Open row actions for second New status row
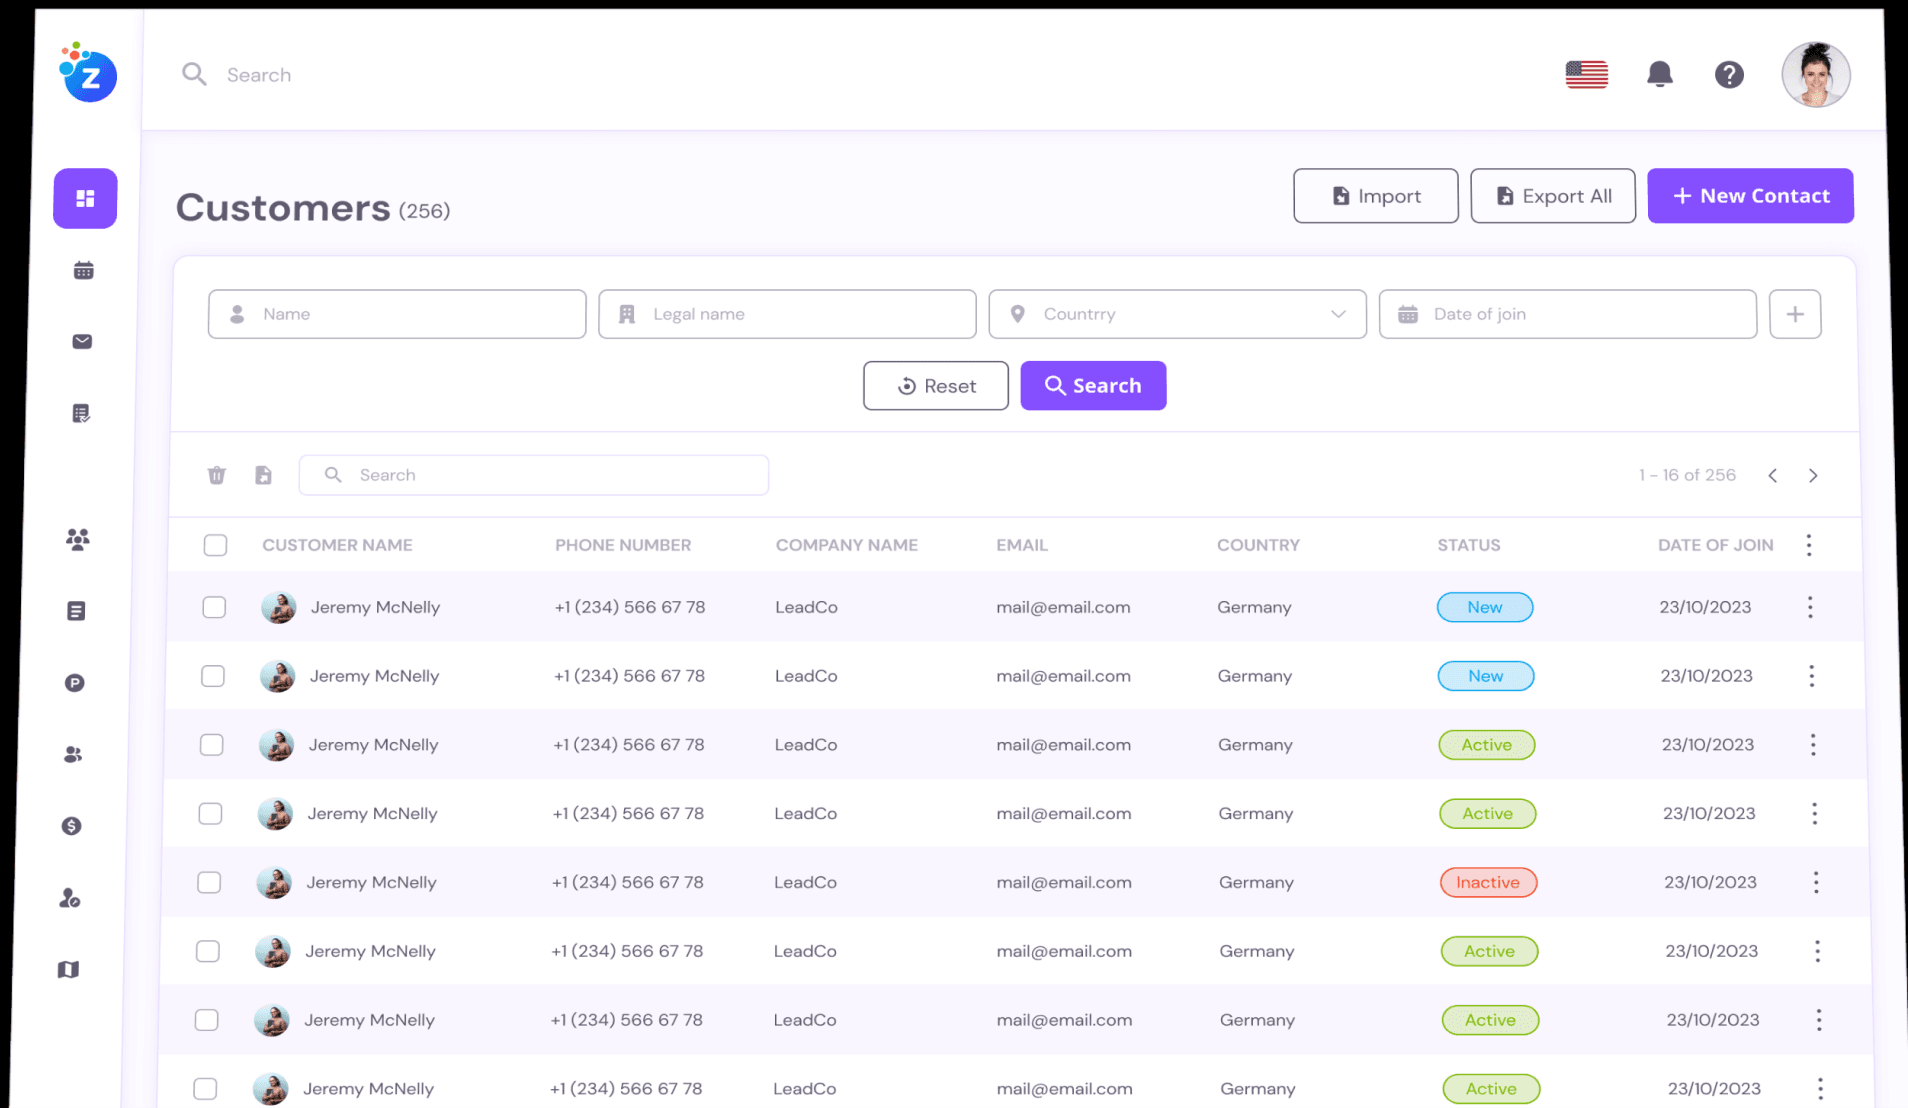 (x=1811, y=676)
